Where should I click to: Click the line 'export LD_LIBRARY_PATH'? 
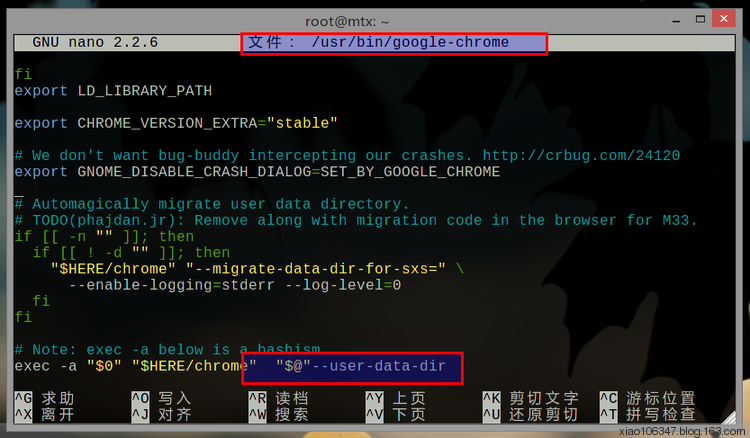[113, 91]
